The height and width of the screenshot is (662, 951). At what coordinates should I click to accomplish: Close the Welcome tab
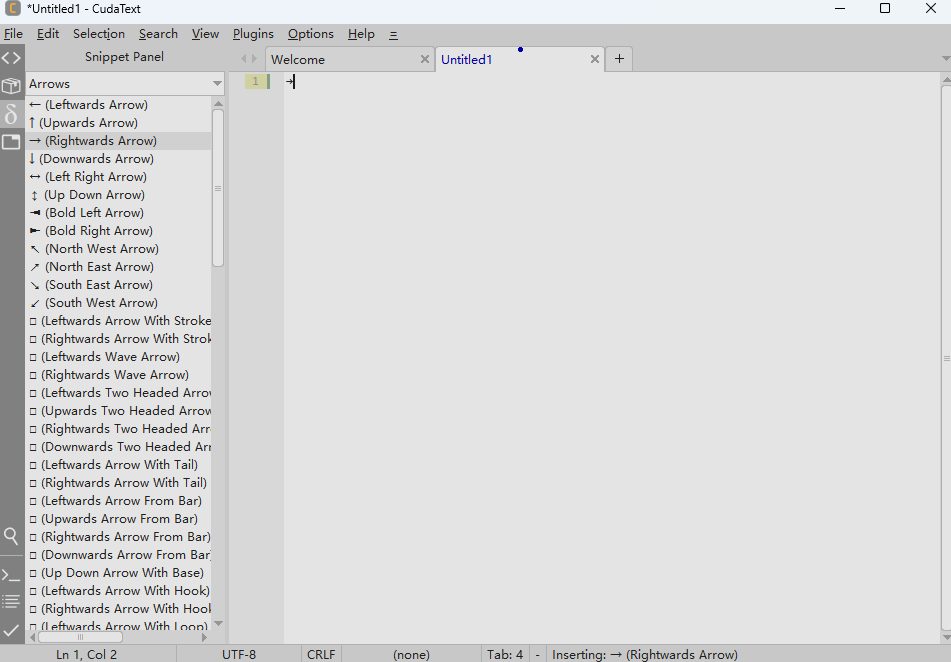pos(424,60)
